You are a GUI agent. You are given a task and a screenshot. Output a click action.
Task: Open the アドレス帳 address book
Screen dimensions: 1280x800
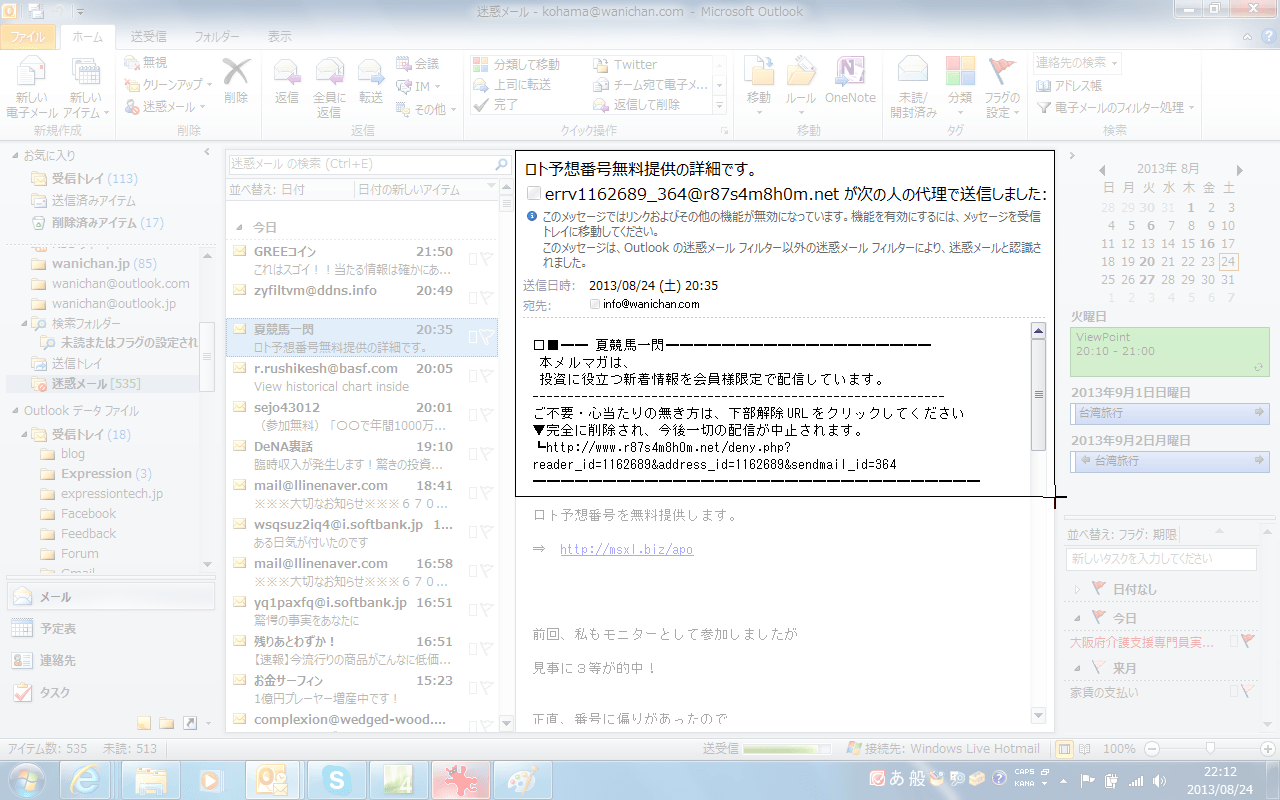tap(1069, 86)
